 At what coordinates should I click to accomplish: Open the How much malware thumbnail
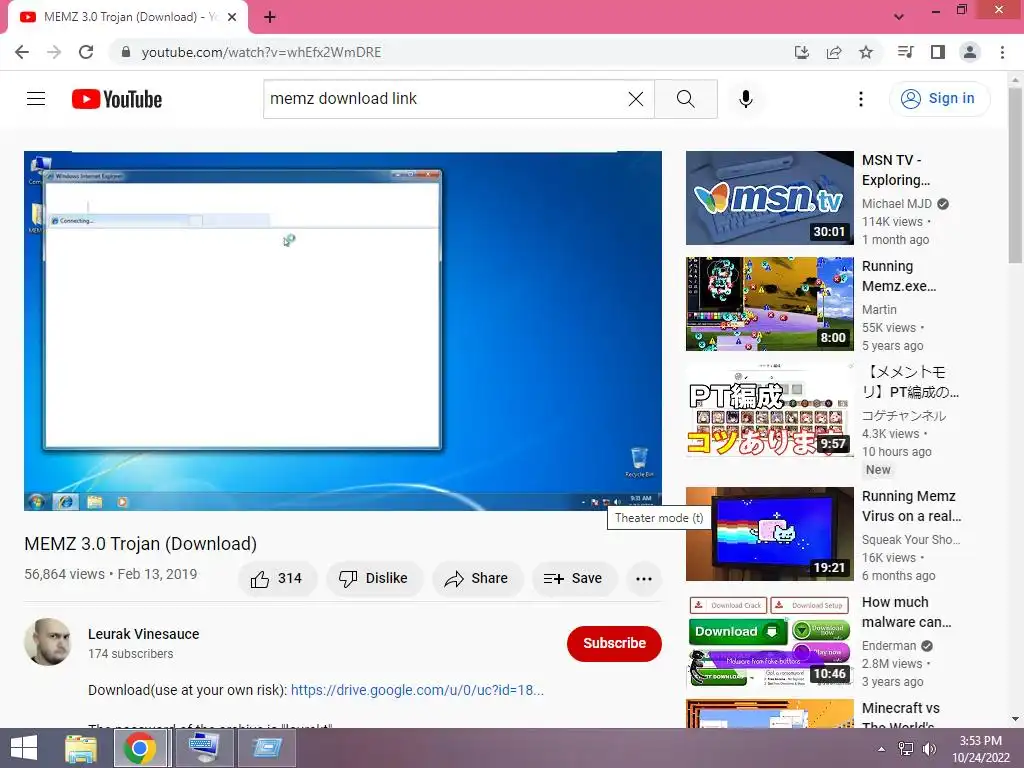(x=769, y=640)
